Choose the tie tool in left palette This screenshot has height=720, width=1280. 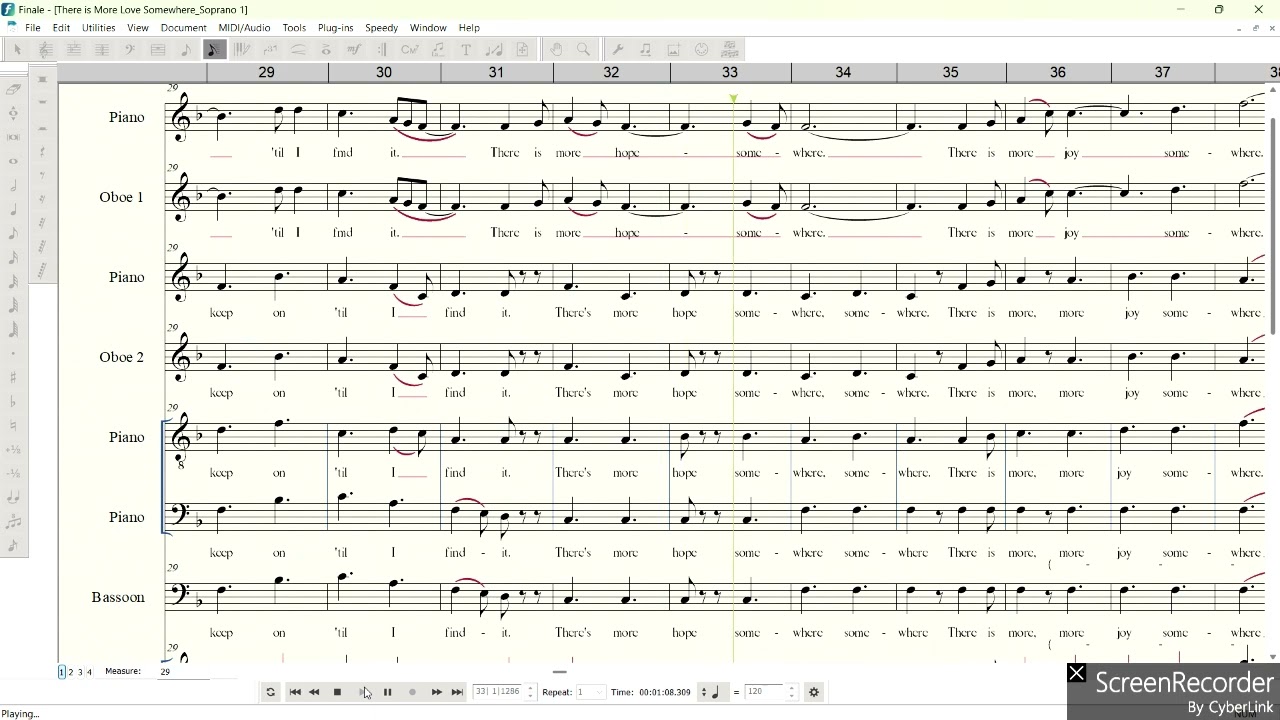point(13,497)
